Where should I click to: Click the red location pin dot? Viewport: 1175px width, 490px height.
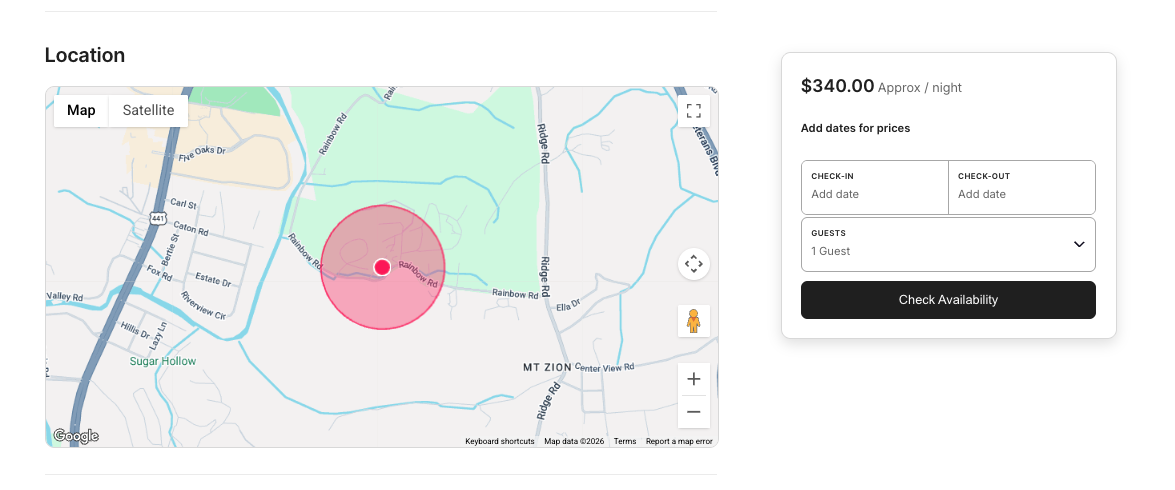pyautogui.click(x=382, y=267)
